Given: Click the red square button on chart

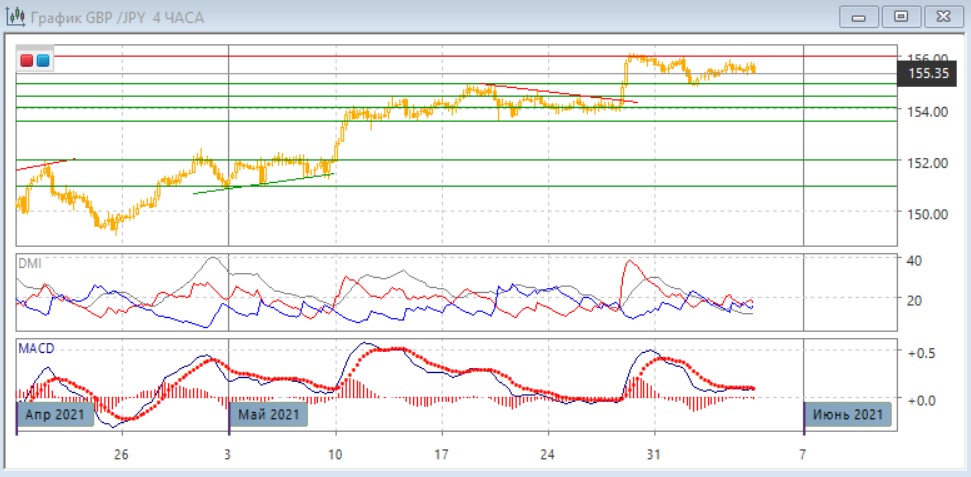Looking at the screenshot, I should click(x=26, y=61).
